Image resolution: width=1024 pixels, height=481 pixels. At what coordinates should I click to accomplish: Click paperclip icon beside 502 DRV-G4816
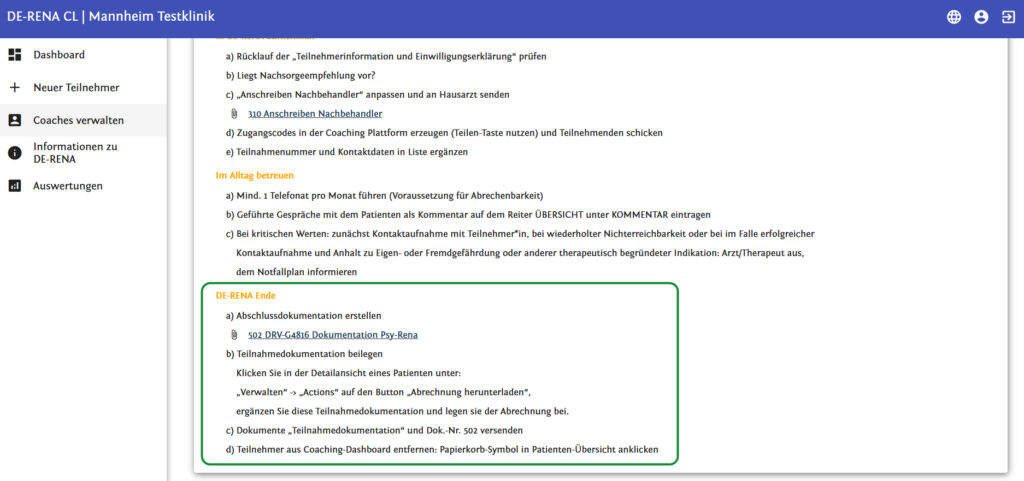234,335
